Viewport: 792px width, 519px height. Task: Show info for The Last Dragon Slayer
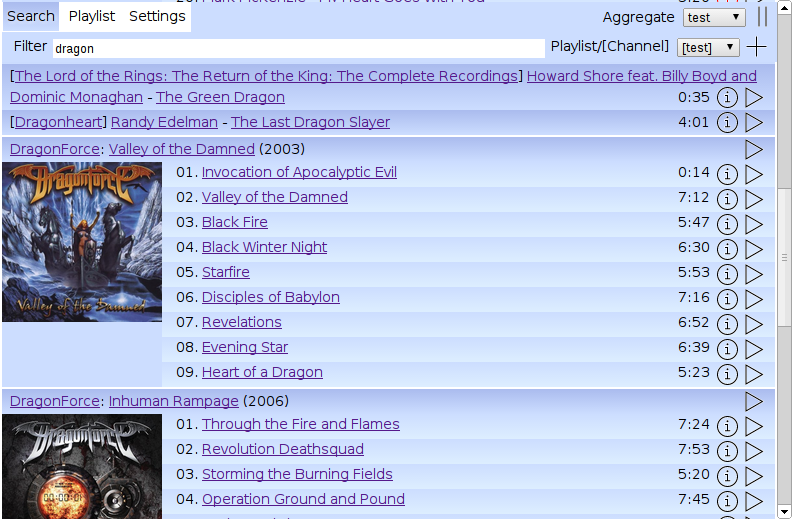click(727, 122)
